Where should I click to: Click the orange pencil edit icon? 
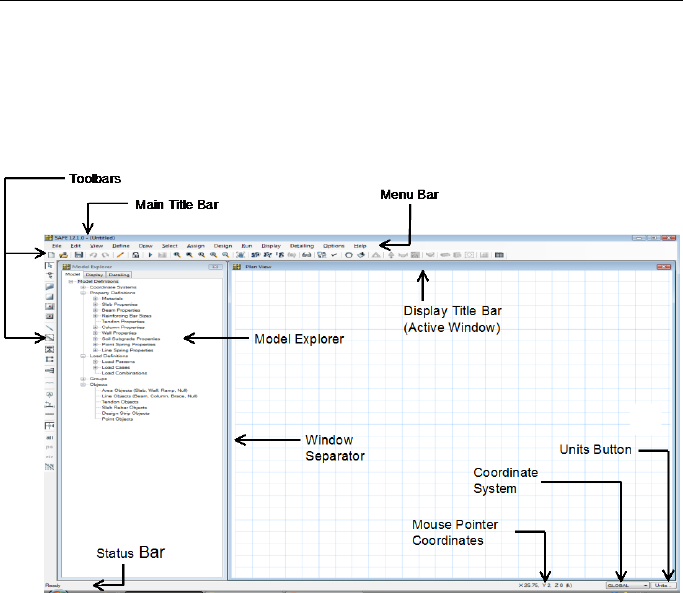120,255
